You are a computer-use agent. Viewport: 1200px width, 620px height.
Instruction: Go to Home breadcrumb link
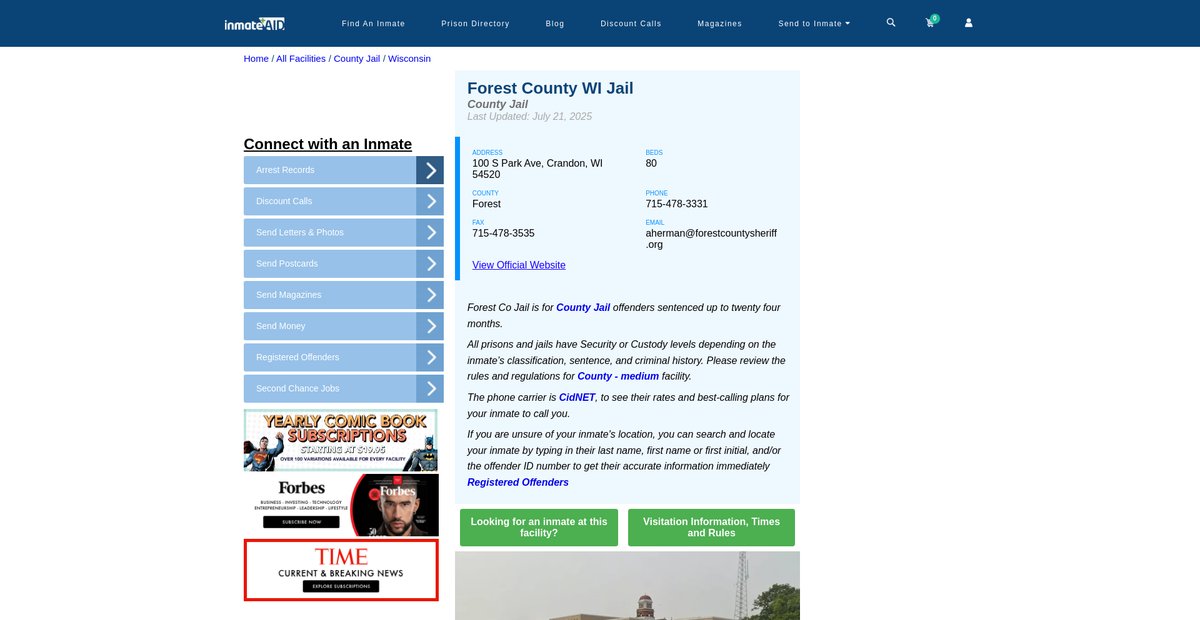point(256,59)
